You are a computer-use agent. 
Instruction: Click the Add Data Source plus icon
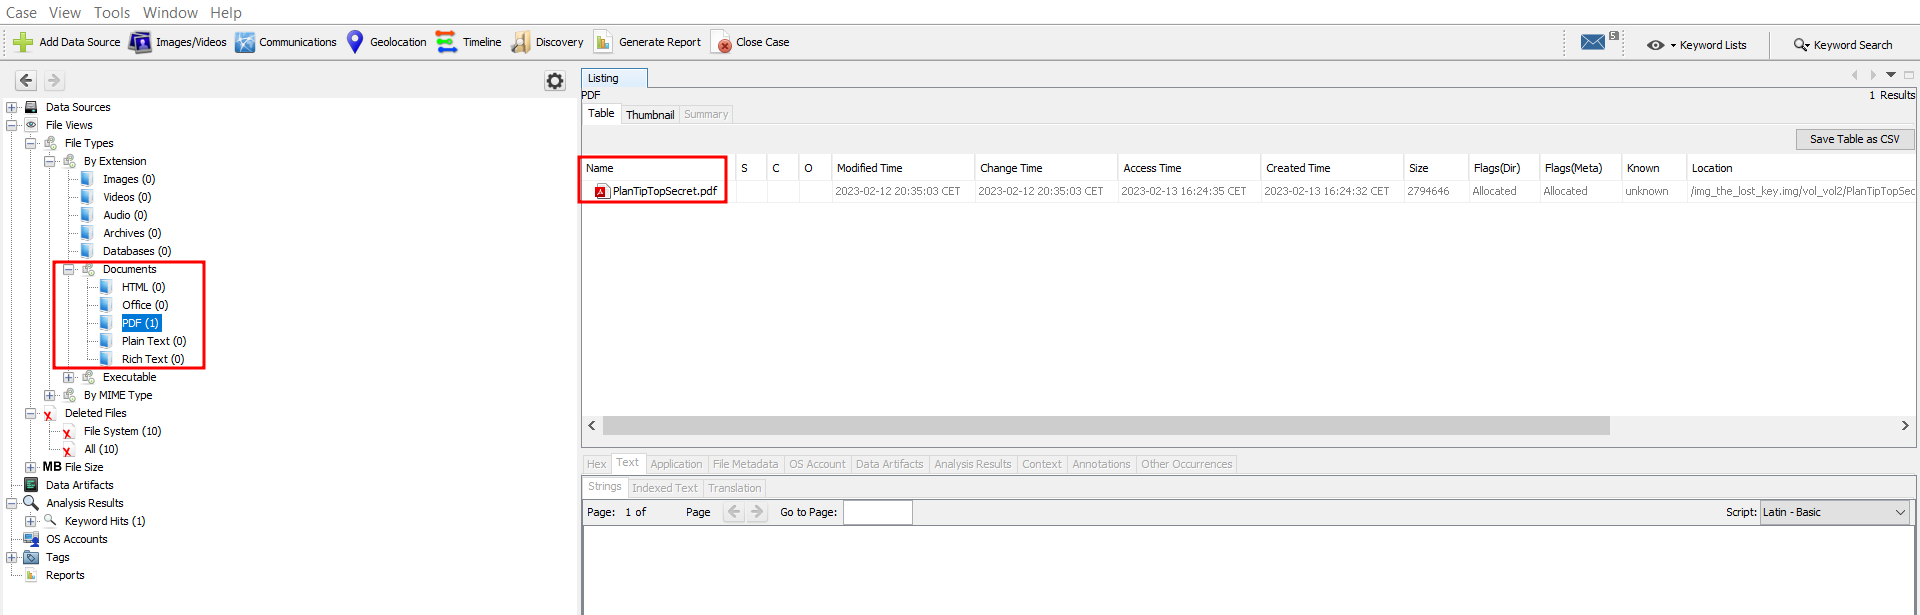(22, 42)
